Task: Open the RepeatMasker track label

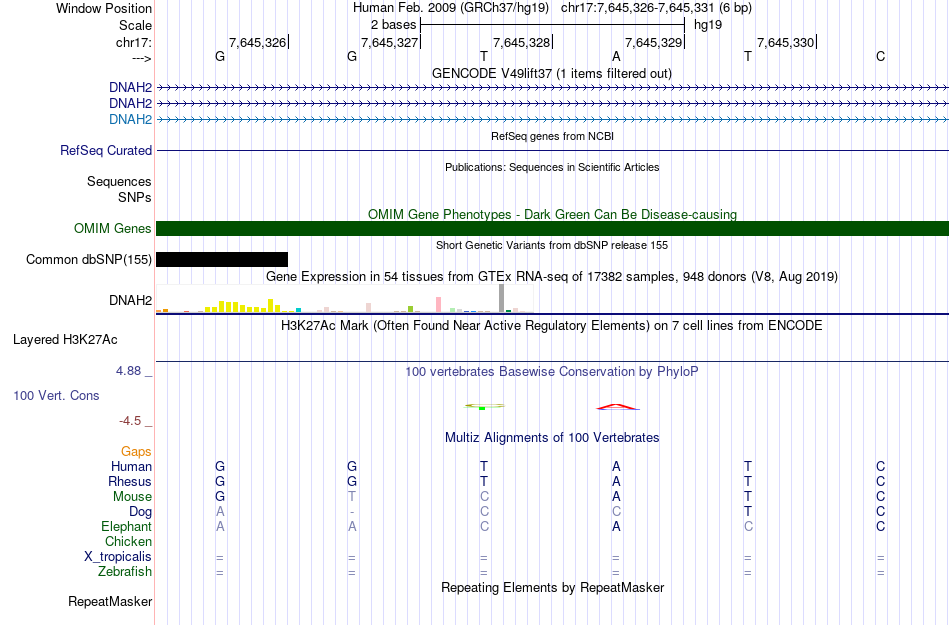Action: coord(110,601)
